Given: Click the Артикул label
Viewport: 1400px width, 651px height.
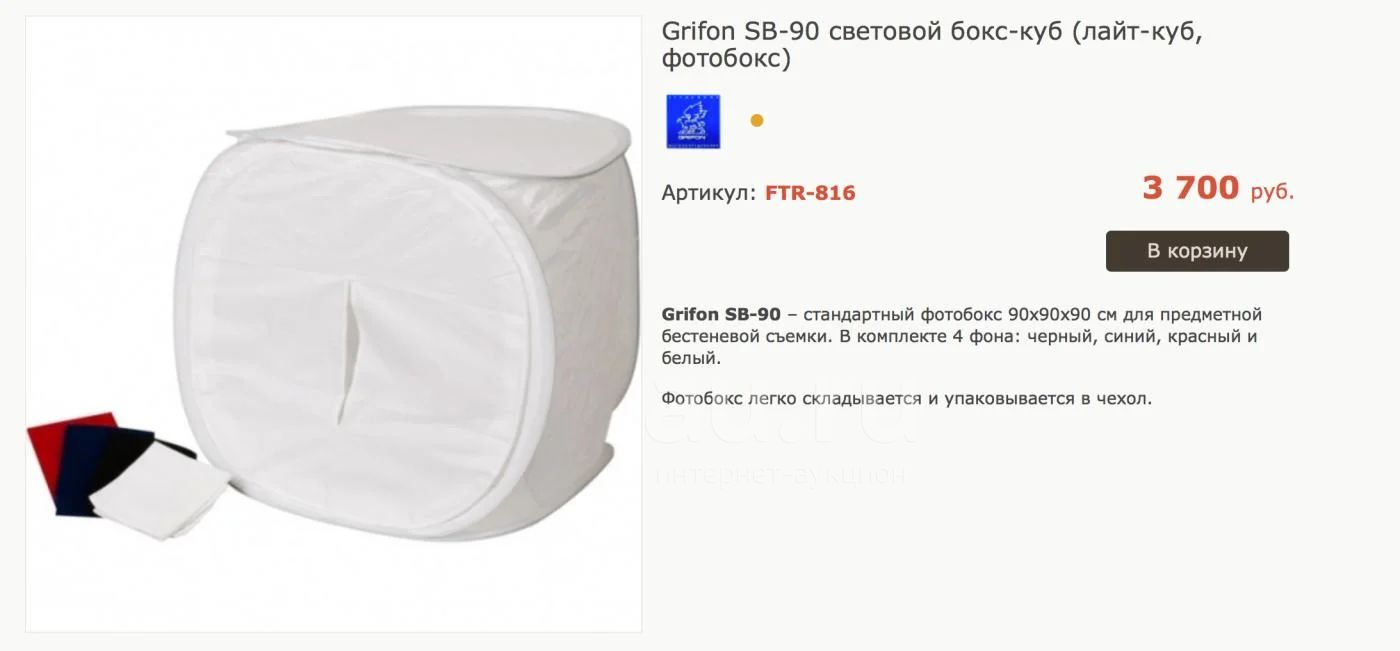Looking at the screenshot, I should (x=708, y=193).
